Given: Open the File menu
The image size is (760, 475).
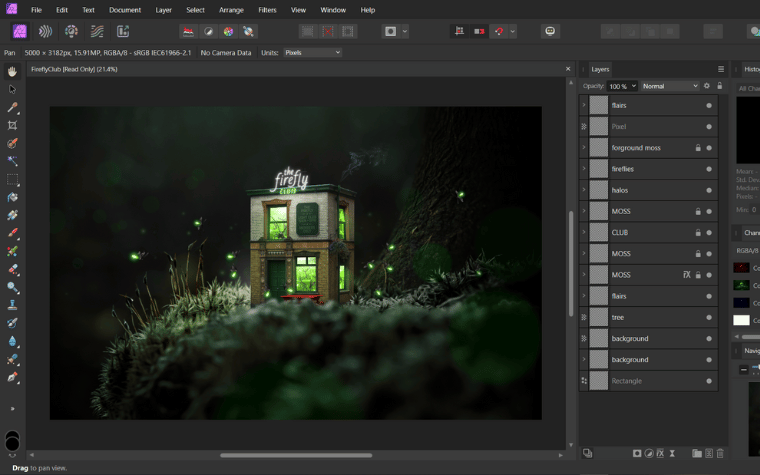Looking at the screenshot, I should pyautogui.click(x=36, y=10).
